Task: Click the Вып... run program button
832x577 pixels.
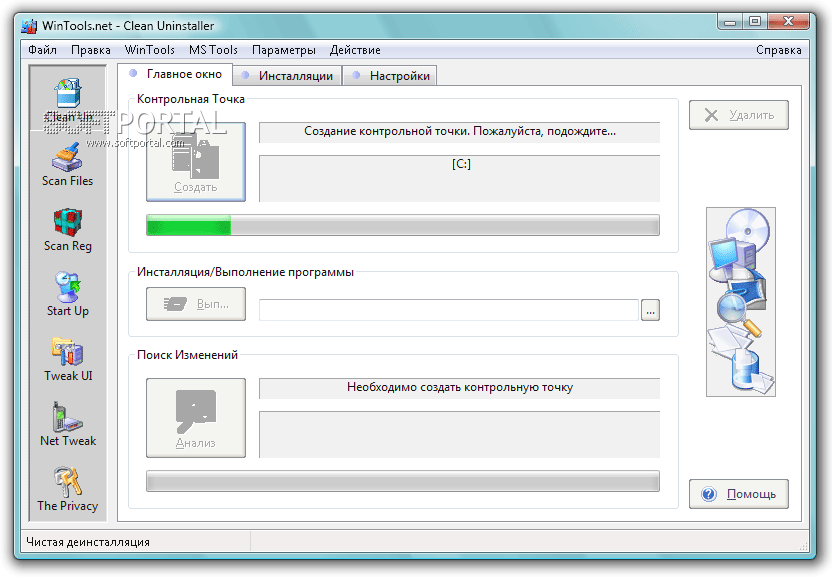Action: (196, 304)
